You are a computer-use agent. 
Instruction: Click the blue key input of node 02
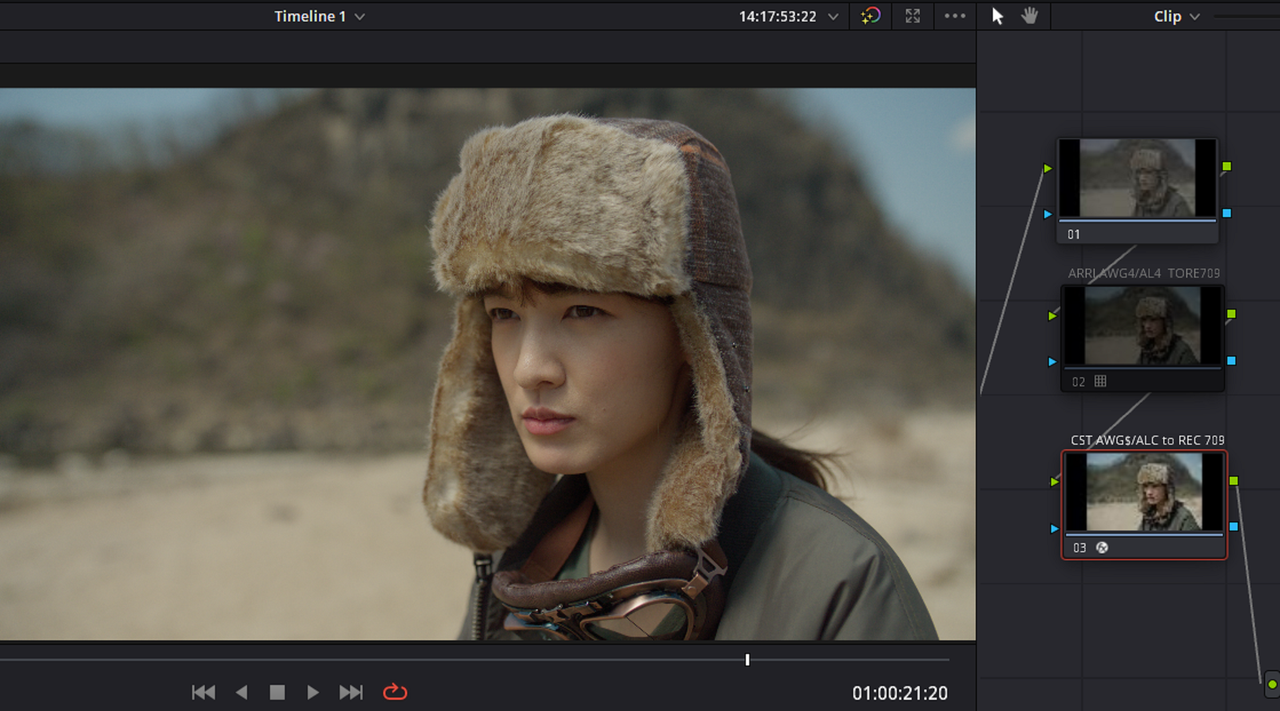1052,361
